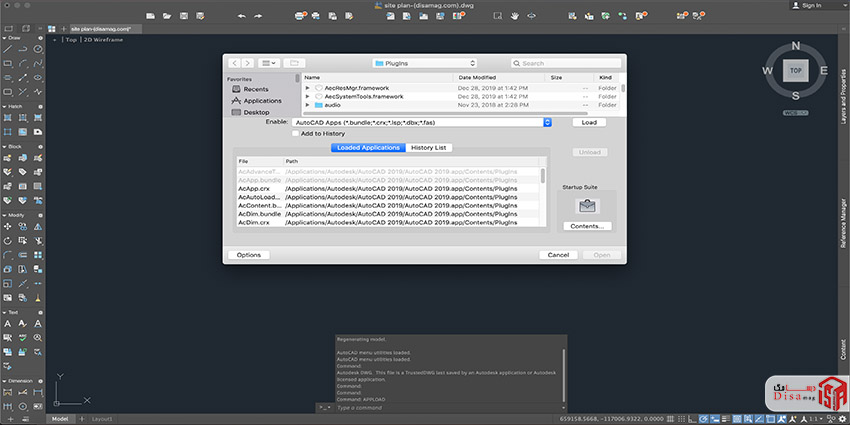Expand the AecResMgr.framework row

[308, 88]
